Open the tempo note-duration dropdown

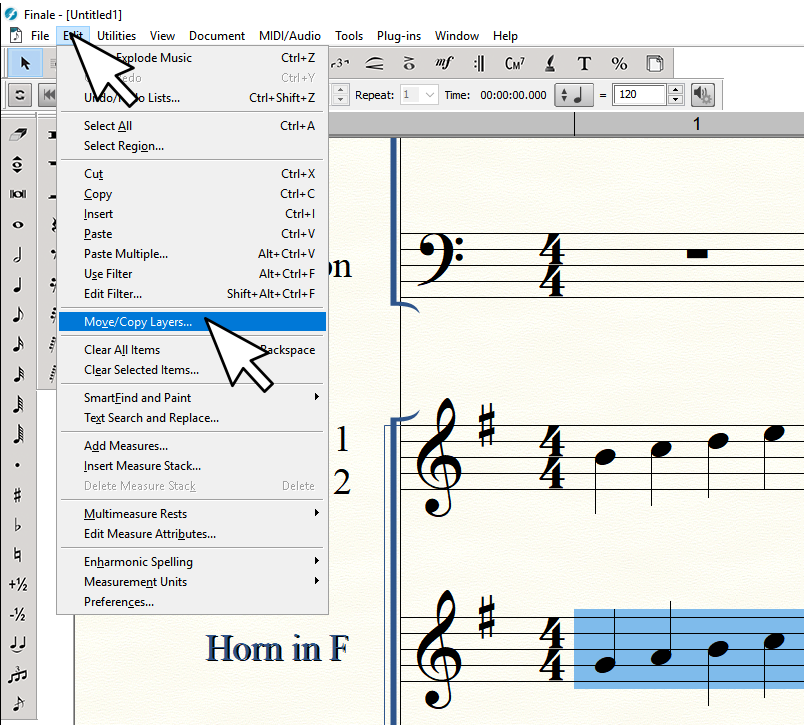click(x=574, y=95)
